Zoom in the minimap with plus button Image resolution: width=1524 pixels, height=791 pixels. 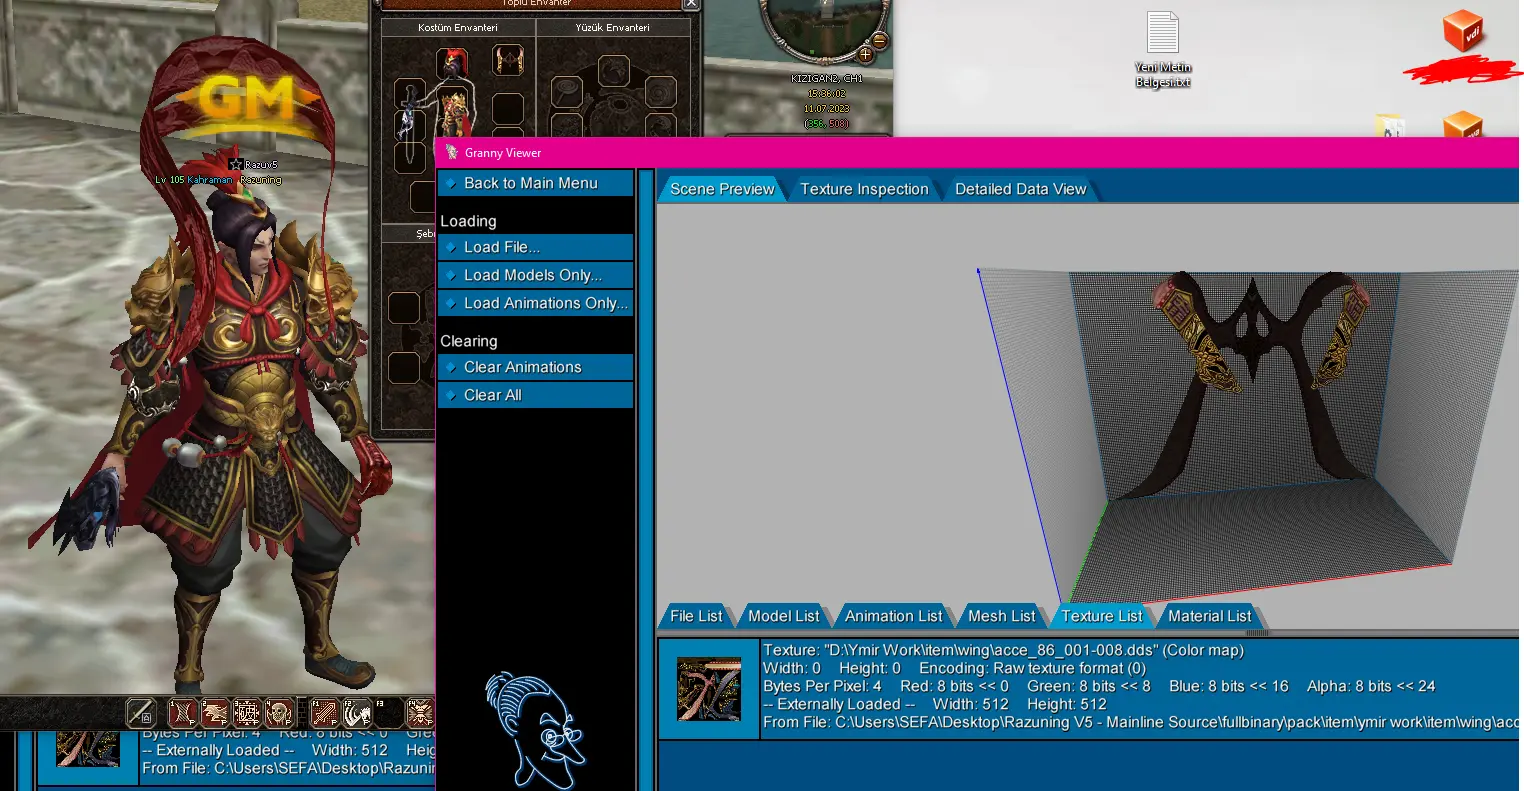(x=865, y=55)
